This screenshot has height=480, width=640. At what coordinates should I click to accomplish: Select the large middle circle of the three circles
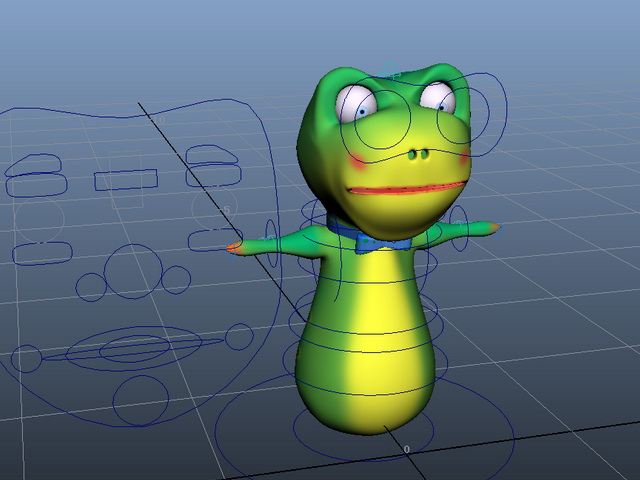133,271
